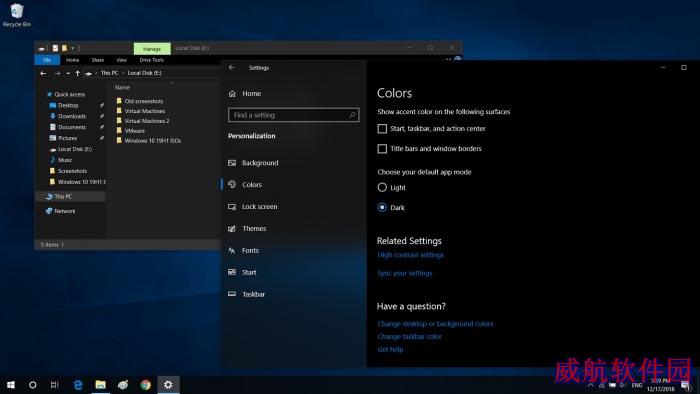Click File Explorer's forward arrow
Image resolution: width=700 pixels, height=394 pixels.
click(x=57, y=73)
